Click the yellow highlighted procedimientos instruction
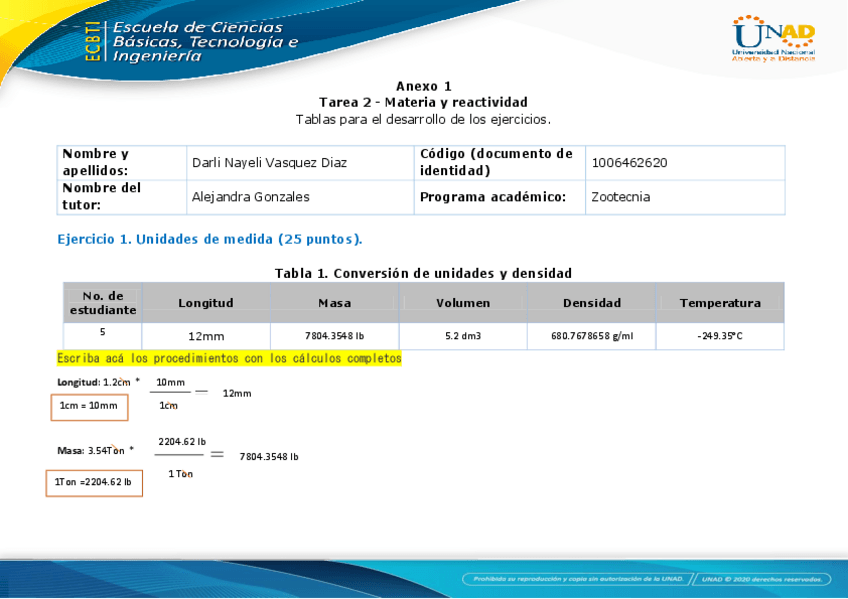848x599 pixels. click(x=229, y=358)
